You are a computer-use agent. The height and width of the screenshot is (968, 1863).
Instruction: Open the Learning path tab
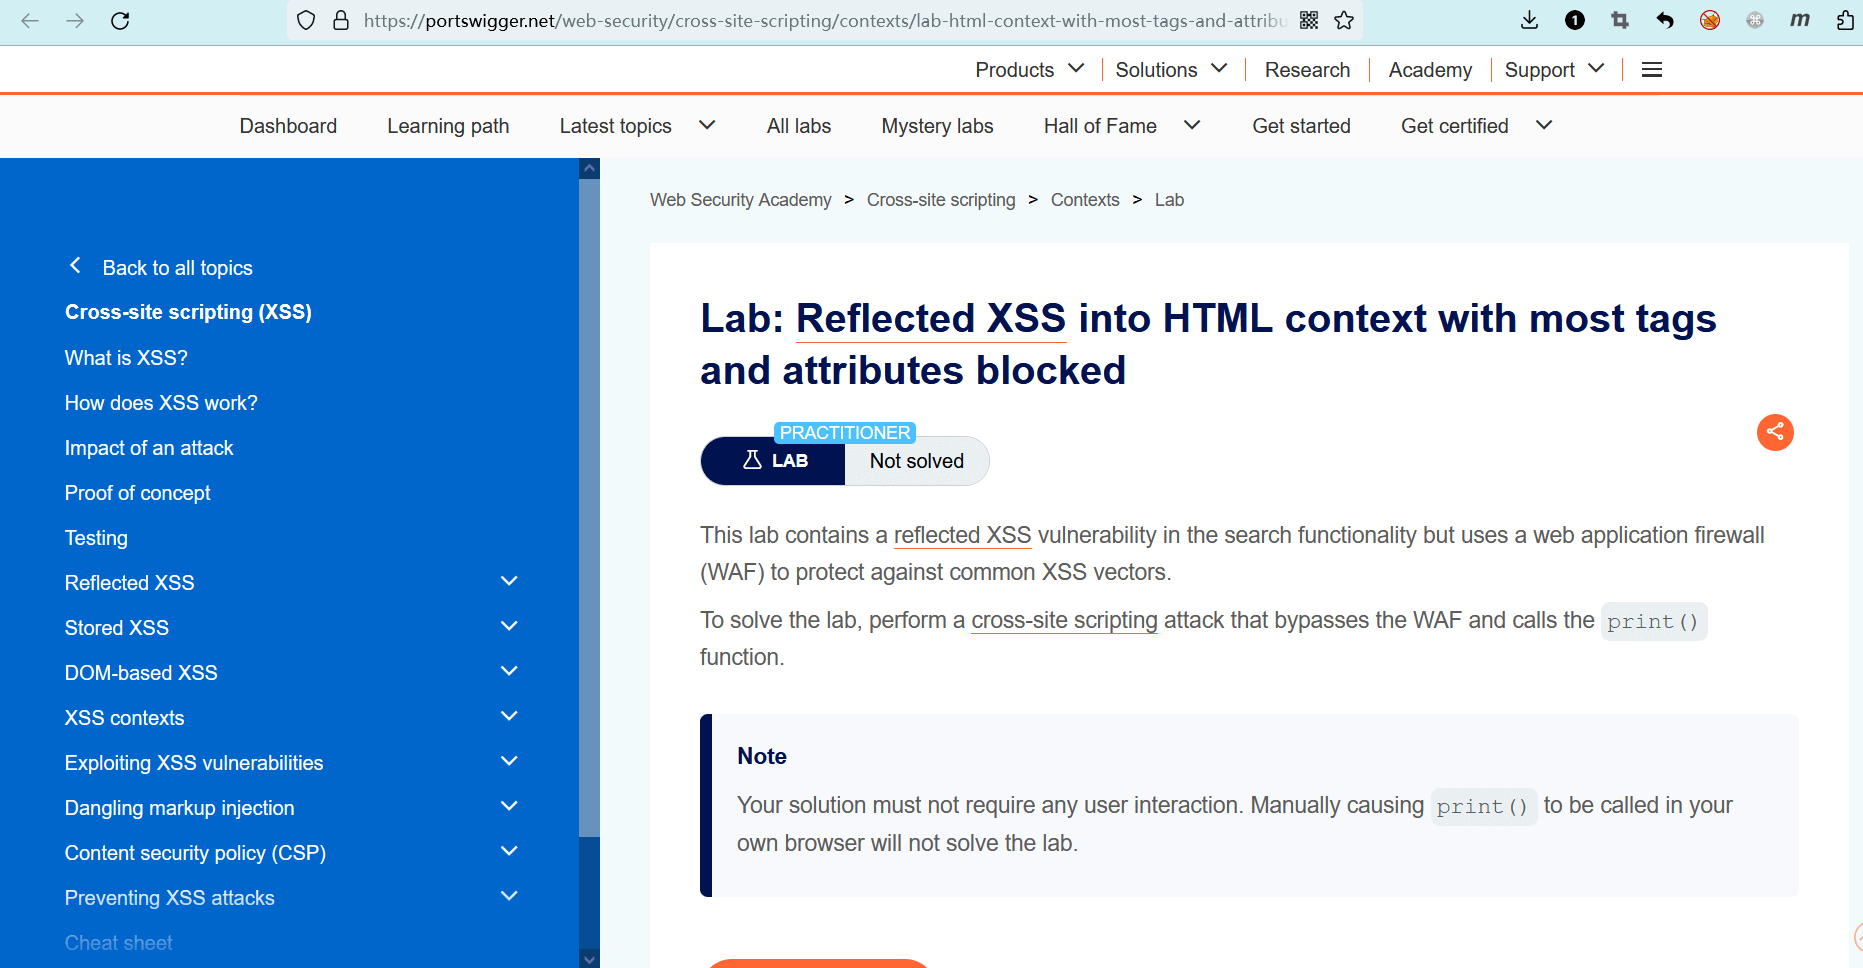click(x=448, y=126)
